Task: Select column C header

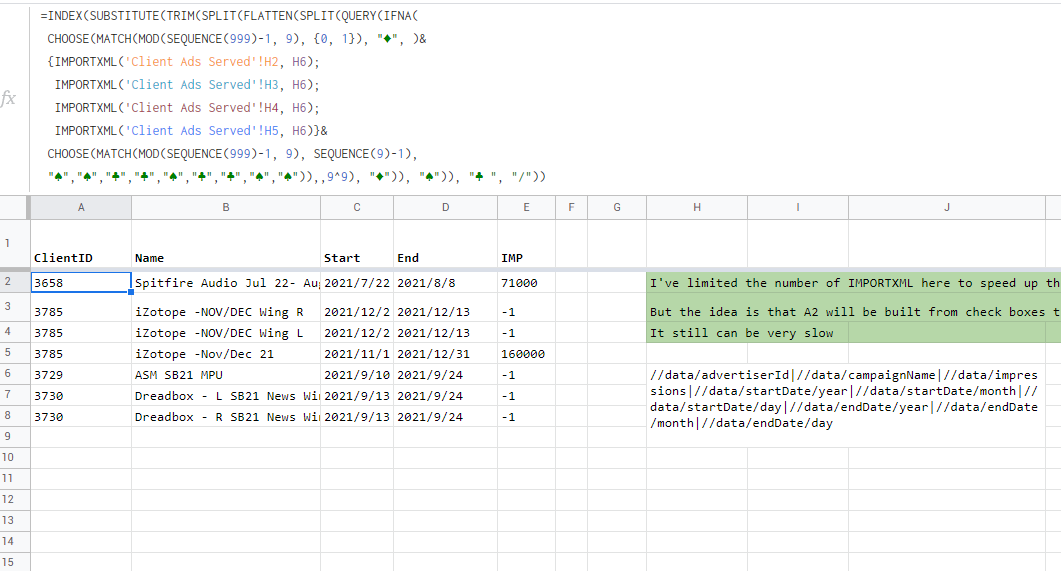Action: pos(357,208)
